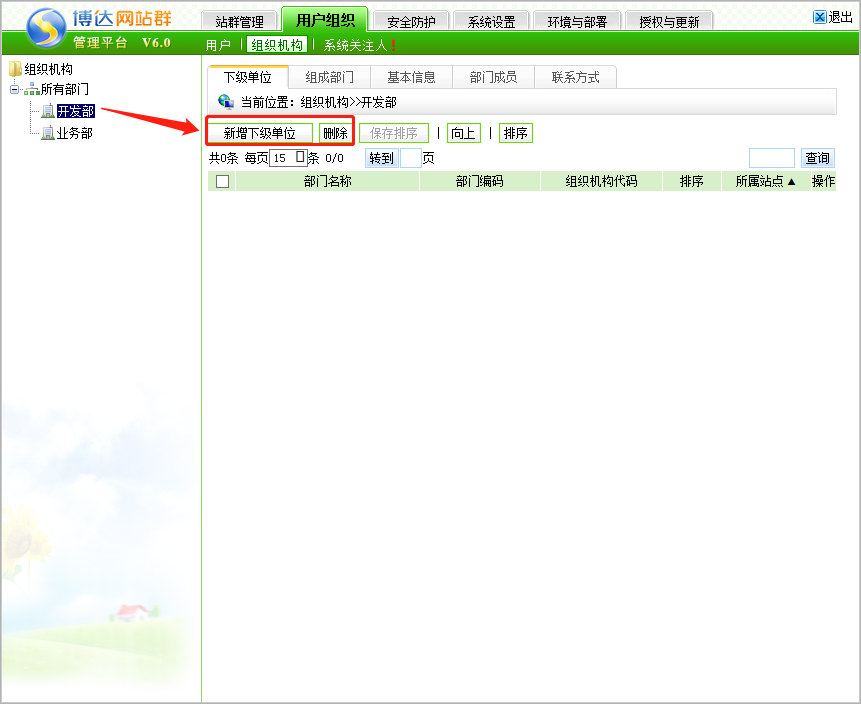Open the 部门成员 tab
The height and width of the screenshot is (704, 861).
pos(493,77)
